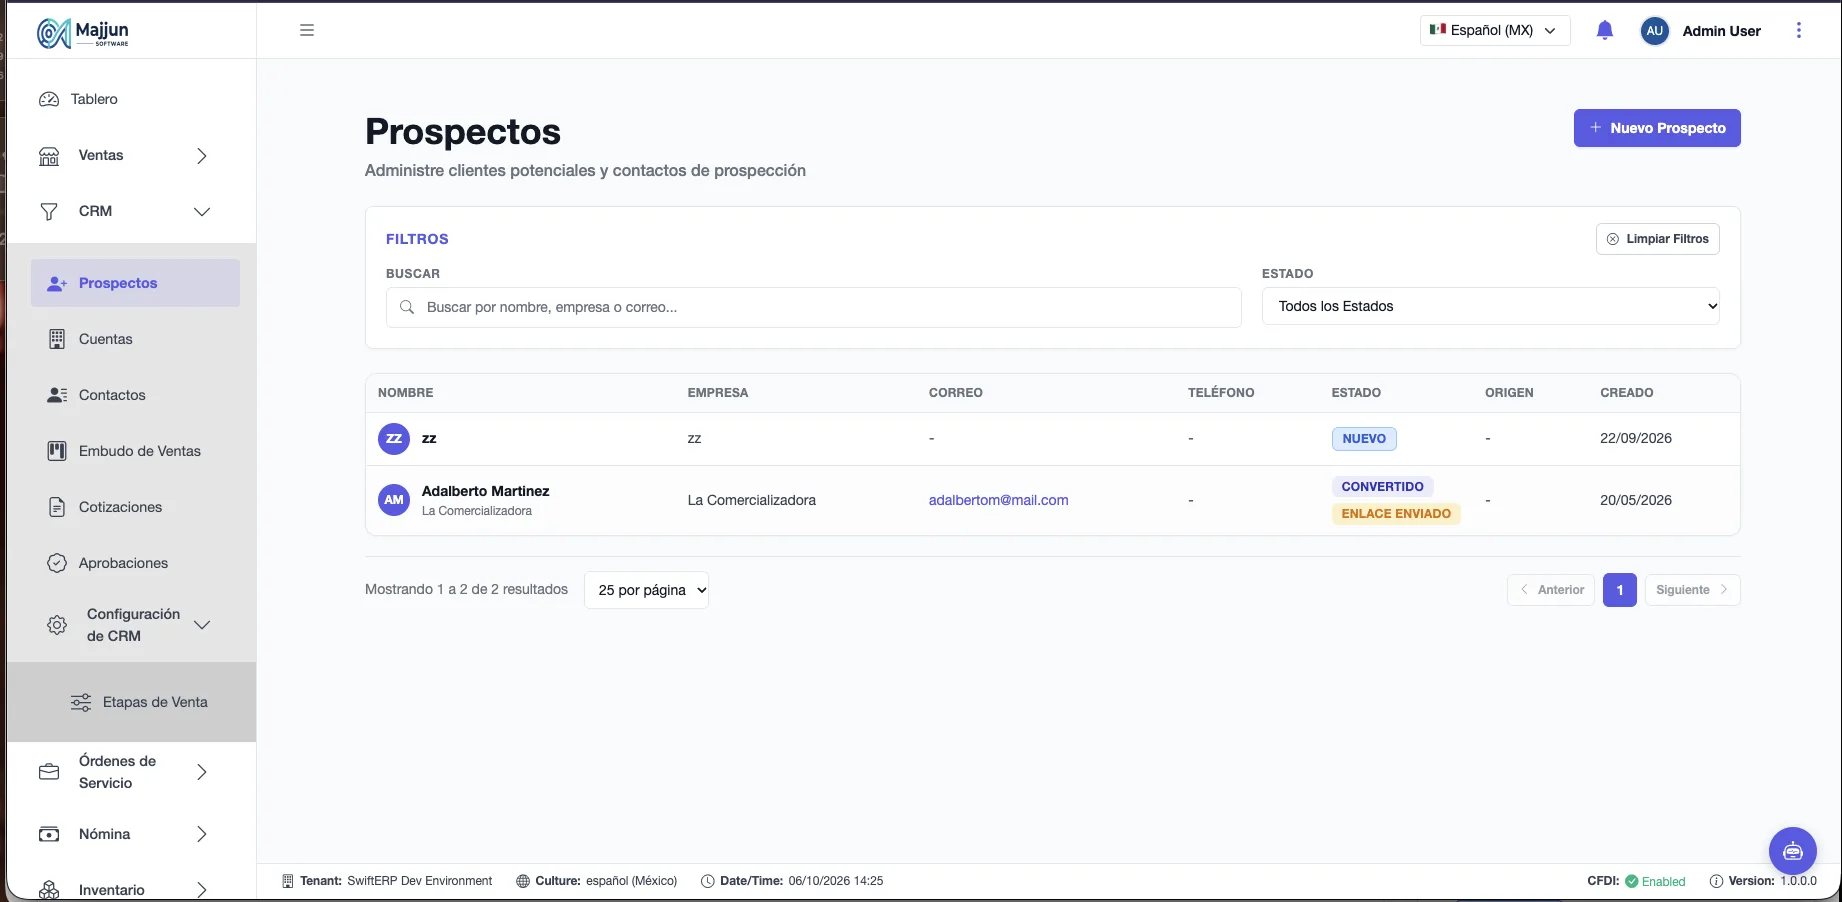Image resolution: width=1842 pixels, height=902 pixels.
Task: Click the Date/Time clock icon in footer
Action: pos(708,881)
